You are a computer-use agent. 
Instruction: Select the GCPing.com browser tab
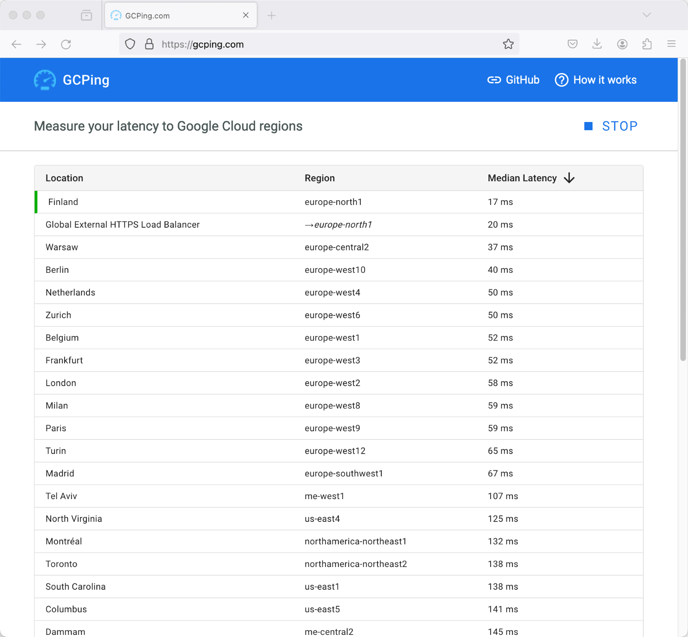(181, 15)
